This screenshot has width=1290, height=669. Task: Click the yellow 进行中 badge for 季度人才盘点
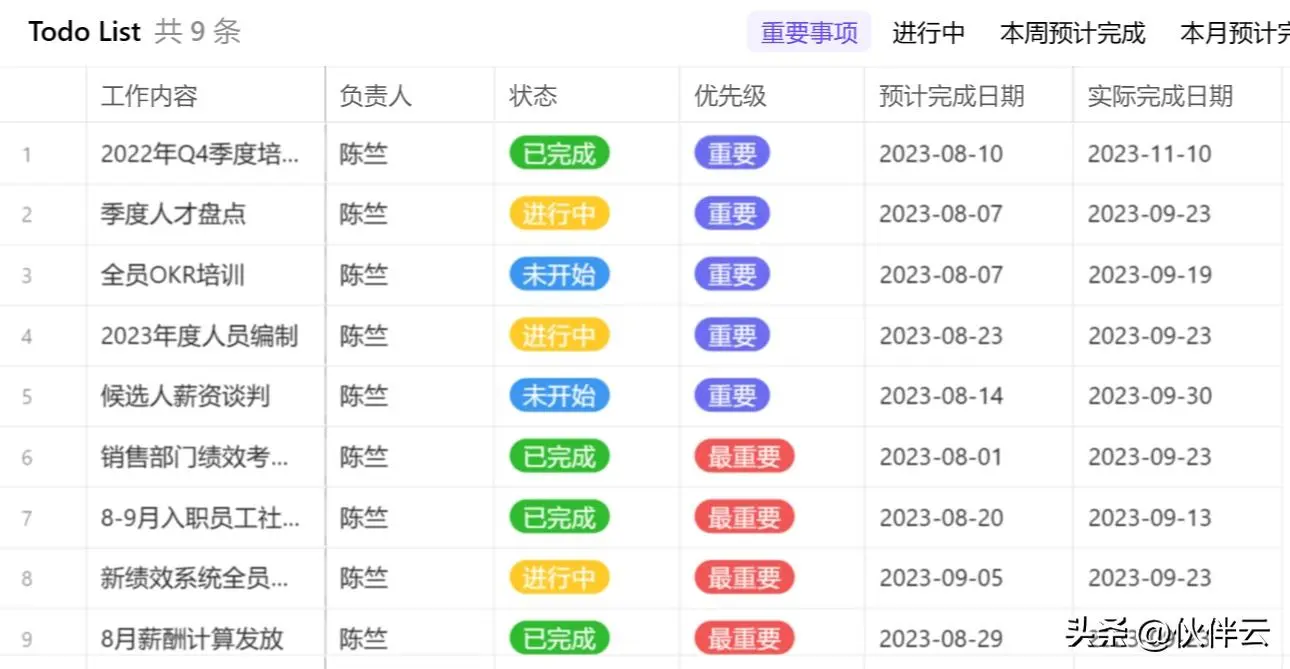pos(558,213)
